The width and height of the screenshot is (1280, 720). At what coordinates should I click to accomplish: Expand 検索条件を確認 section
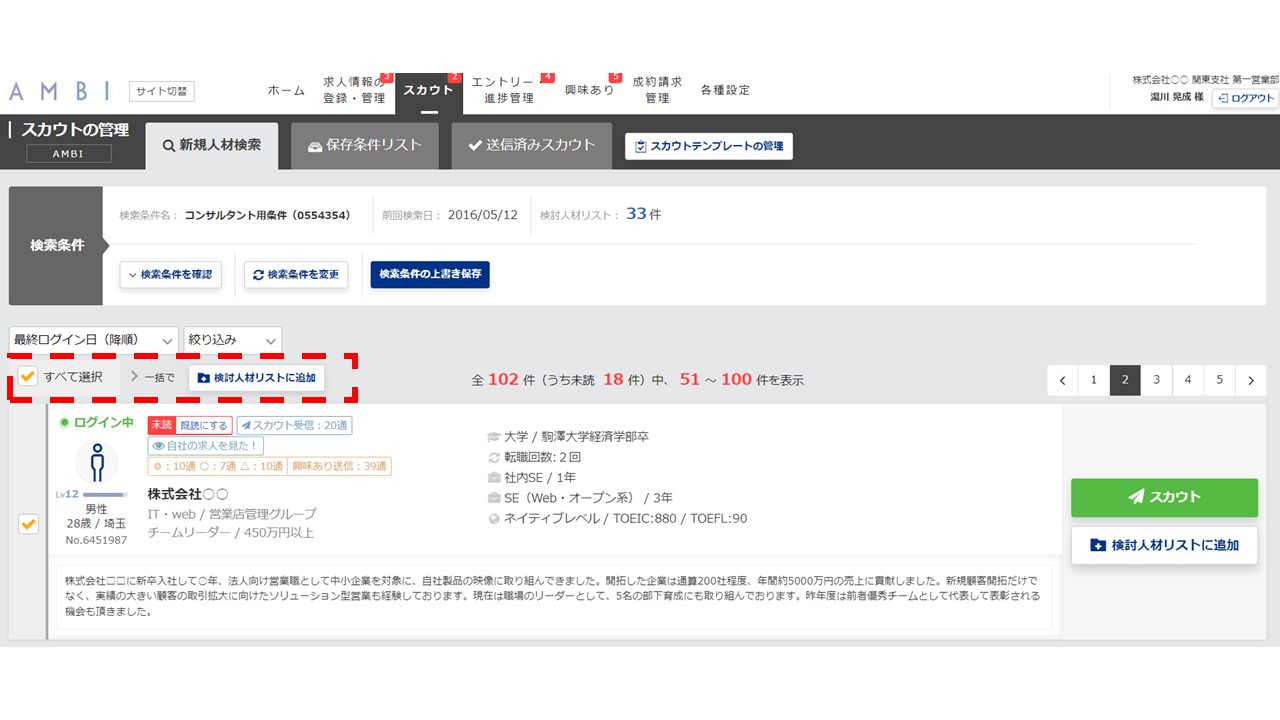click(x=170, y=275)
